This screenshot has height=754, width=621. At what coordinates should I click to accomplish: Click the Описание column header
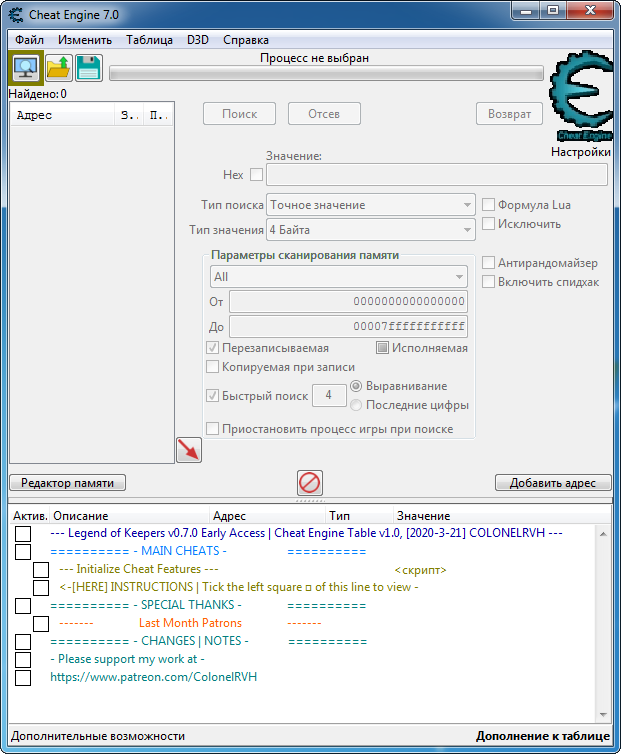[x=130, y=516]
